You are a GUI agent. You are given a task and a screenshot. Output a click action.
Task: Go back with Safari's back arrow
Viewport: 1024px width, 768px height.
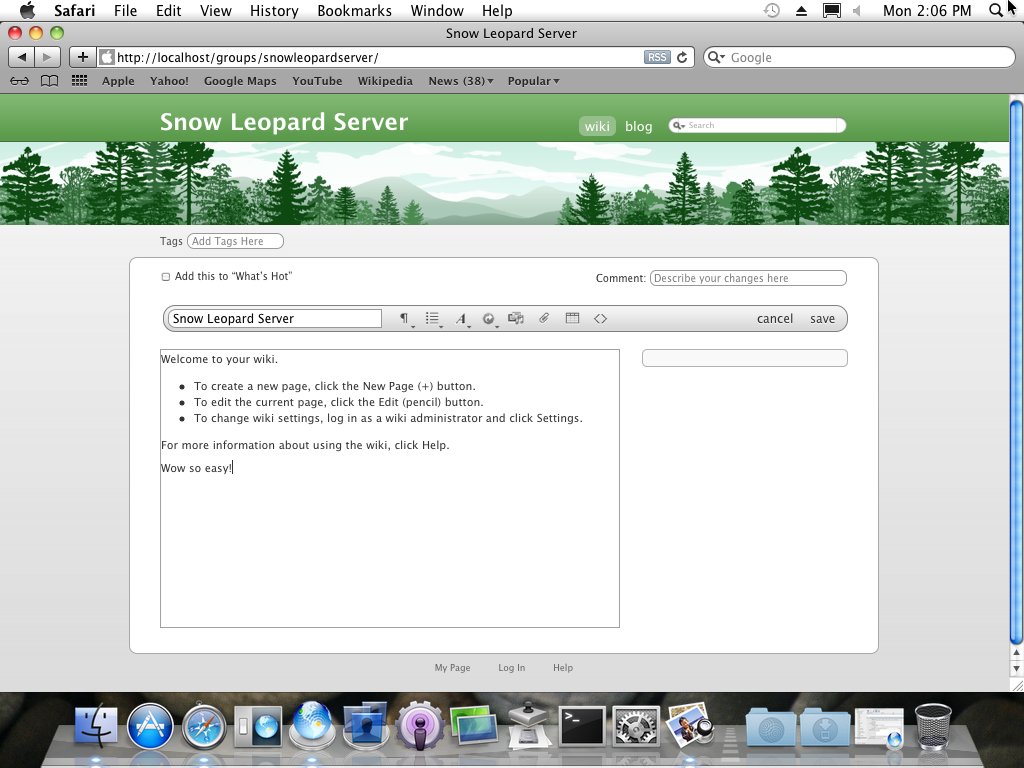22,57
